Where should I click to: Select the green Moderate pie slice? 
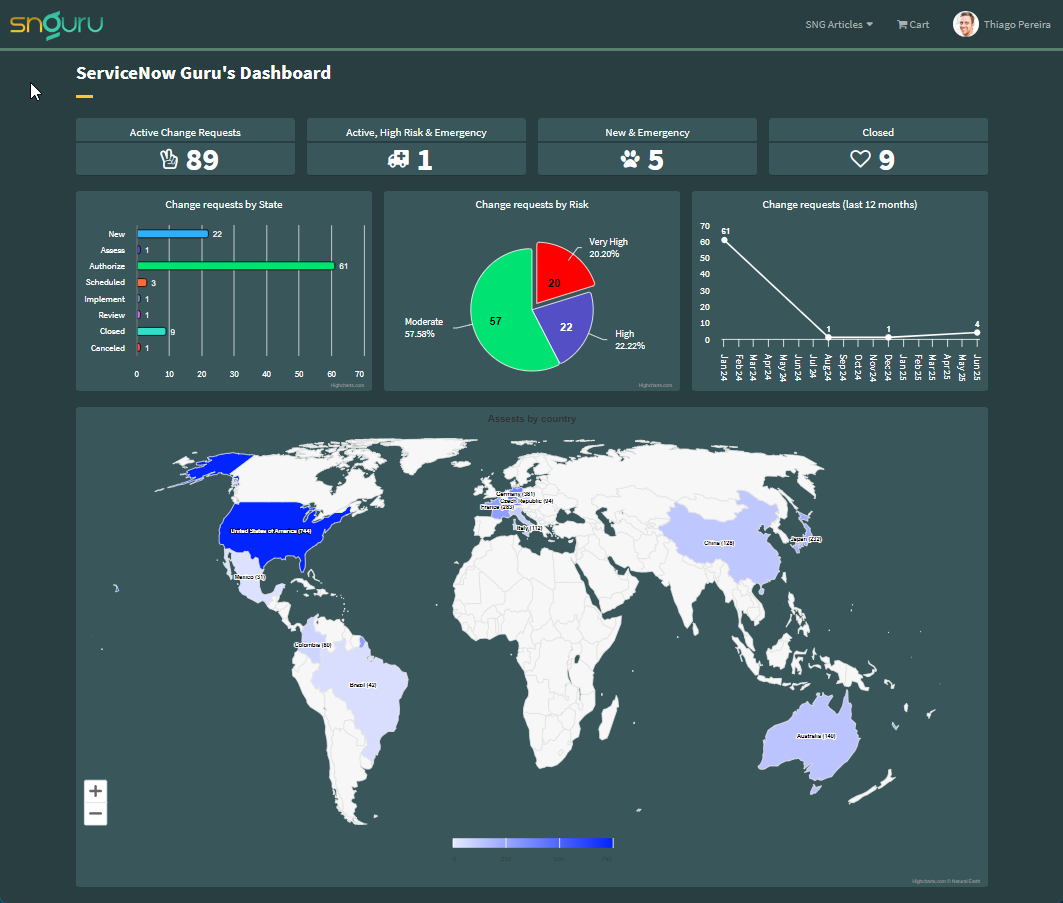(x=498, y=310)
